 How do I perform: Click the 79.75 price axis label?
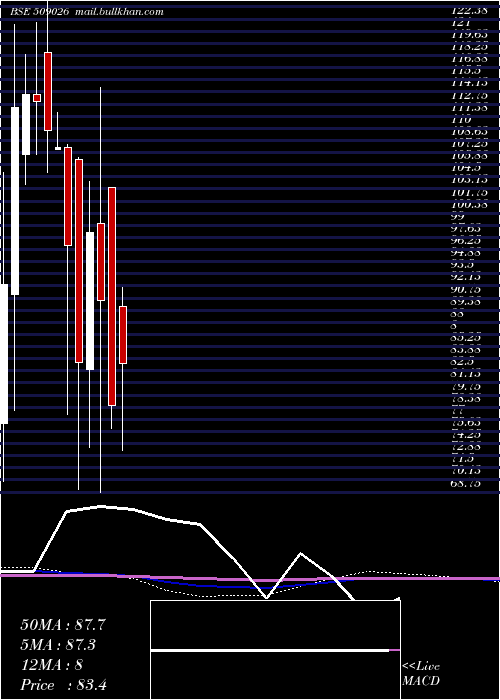[466, 387]
